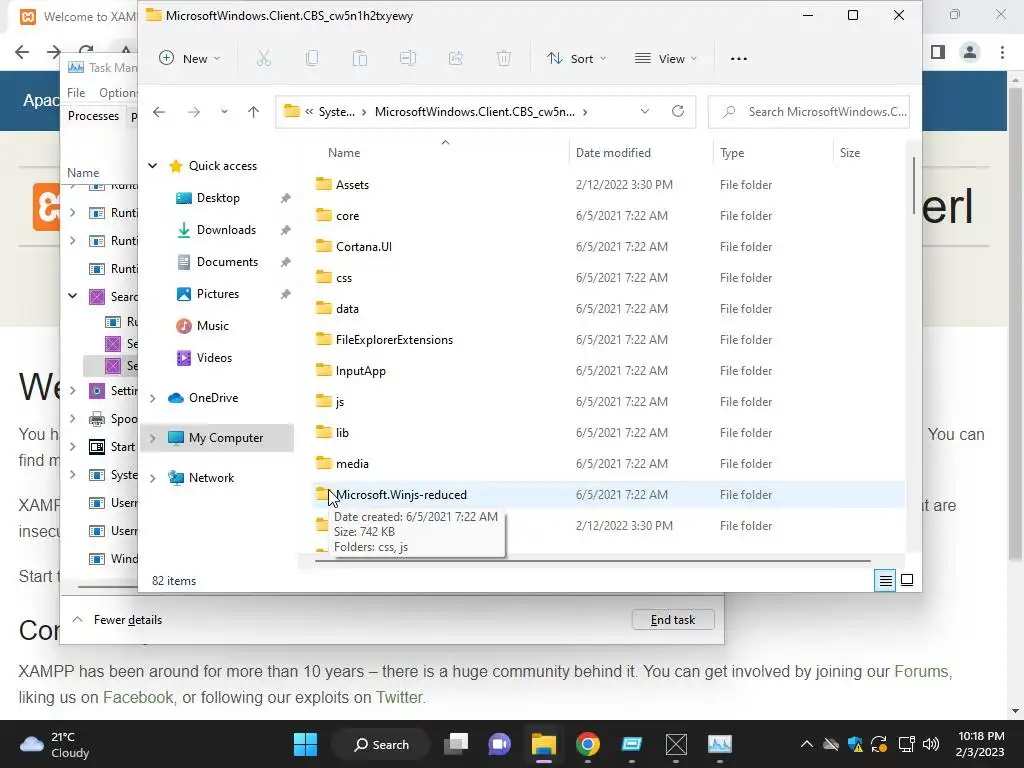Sort by Name column header

click(344, 153)
